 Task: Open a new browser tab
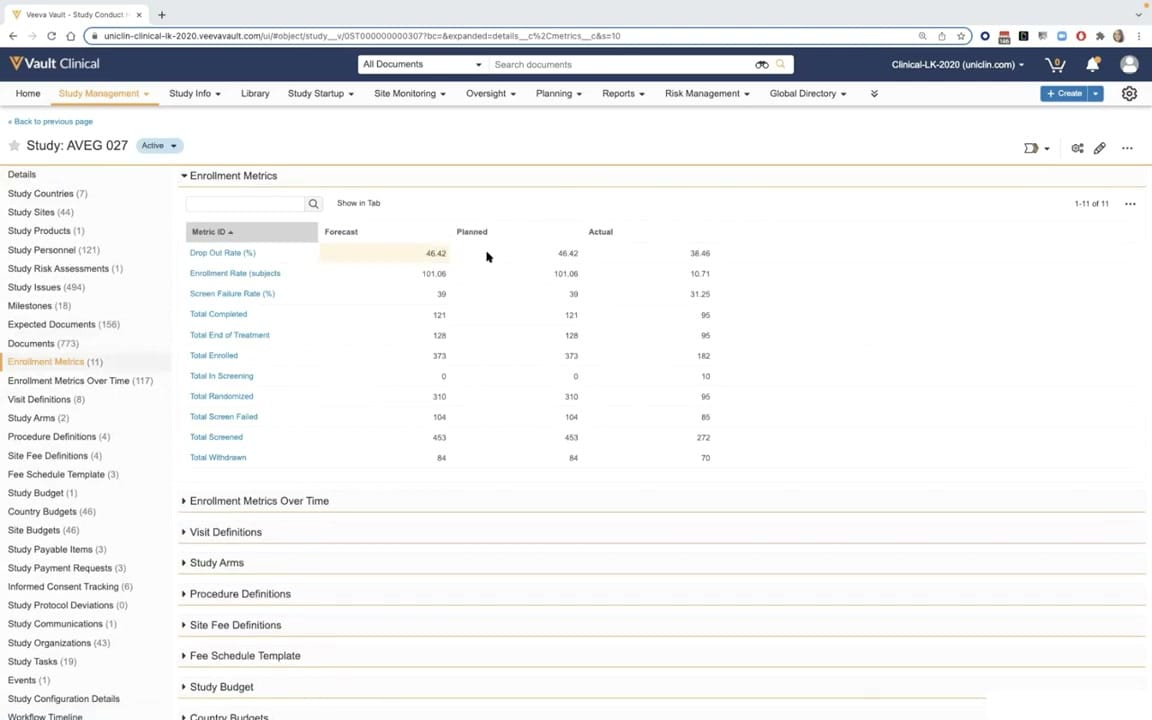tap(162, 14)
